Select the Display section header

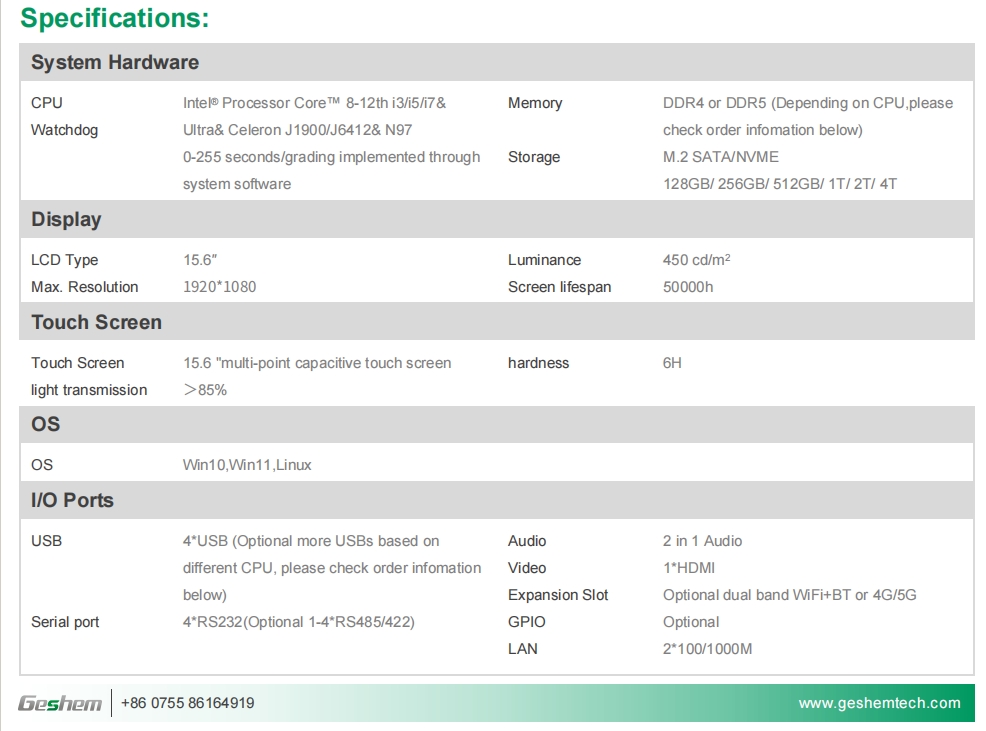[x=66, y=219]
